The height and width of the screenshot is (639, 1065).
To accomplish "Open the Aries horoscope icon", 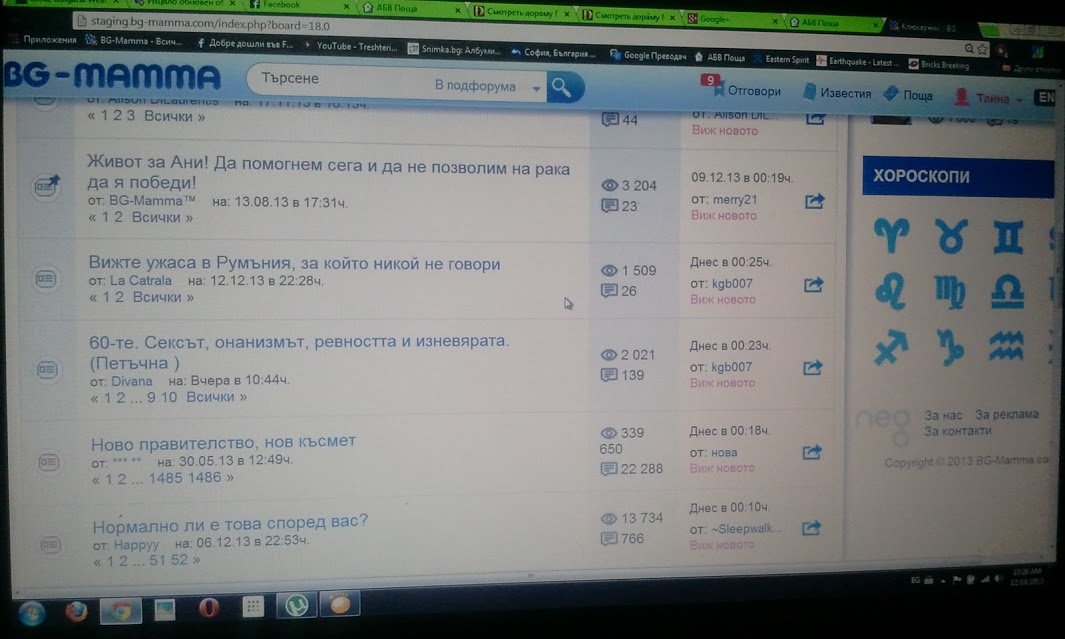I will coord(891,236).
